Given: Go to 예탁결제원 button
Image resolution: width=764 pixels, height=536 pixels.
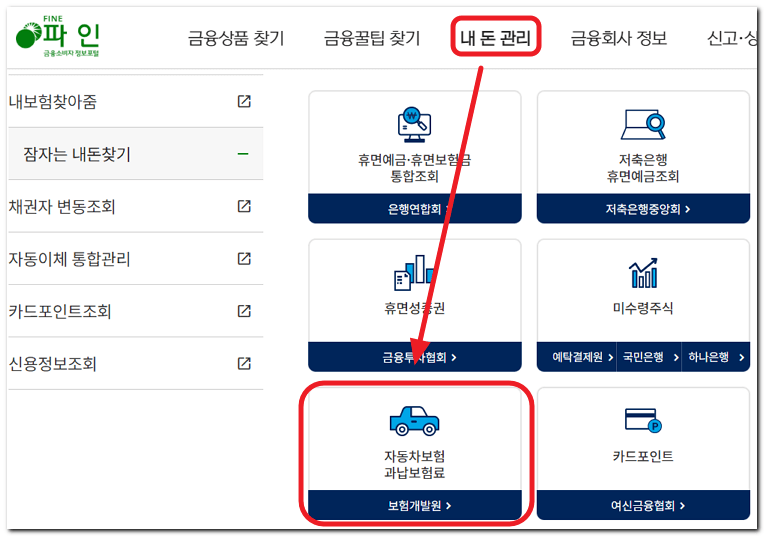Looking at the screenshot, I should tap(577, 357).
